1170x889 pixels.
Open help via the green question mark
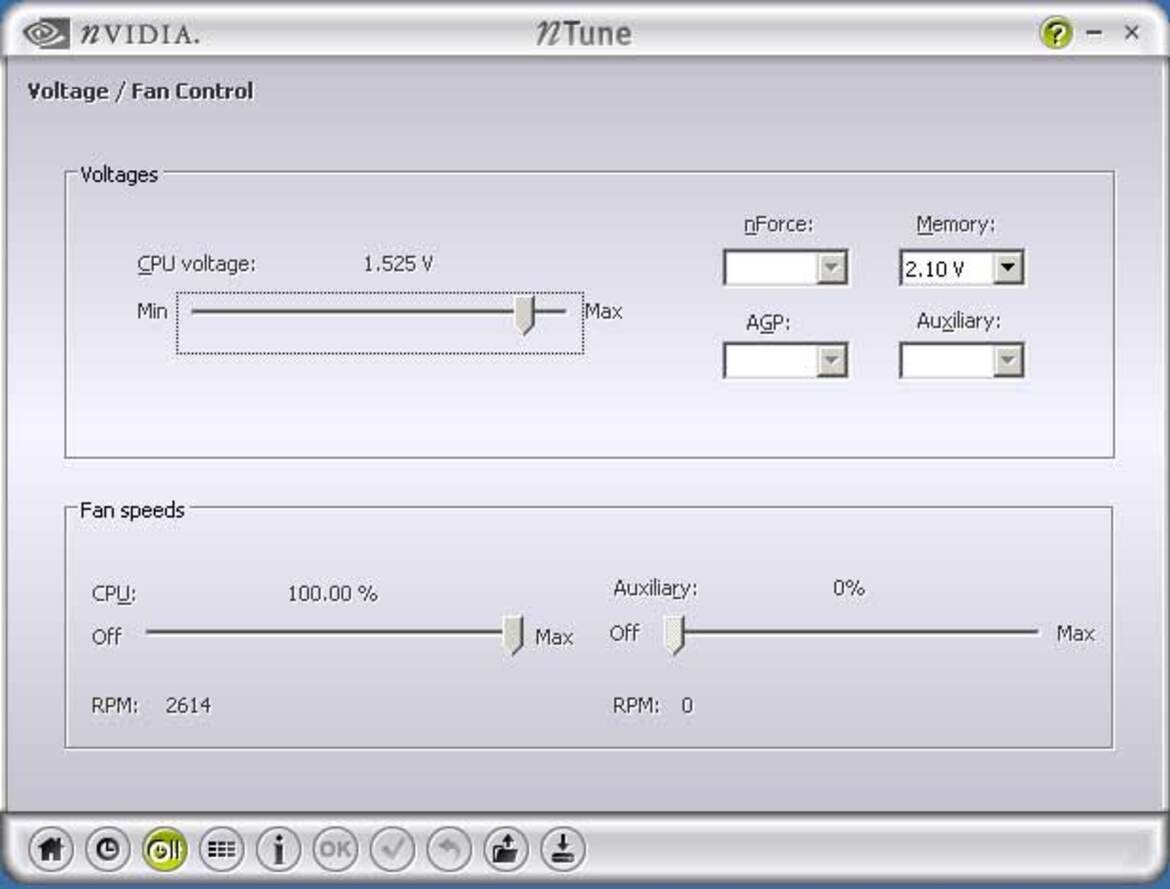[1056, 33]
